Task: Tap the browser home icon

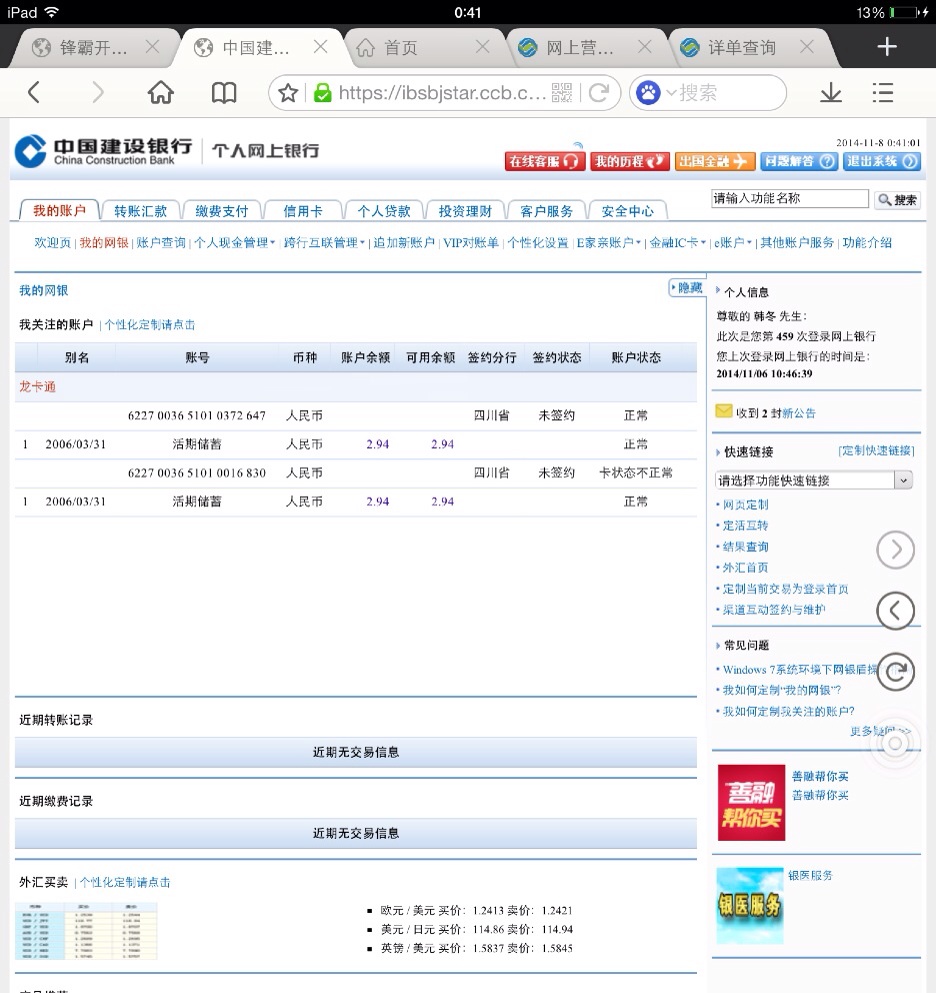Action: tap(160, 93)
